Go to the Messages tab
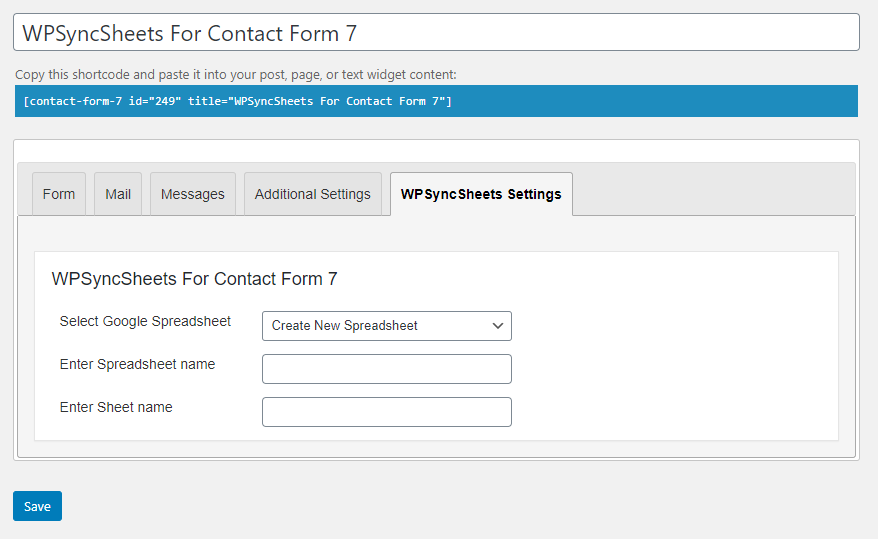878x539 pixels. [193, 194]
